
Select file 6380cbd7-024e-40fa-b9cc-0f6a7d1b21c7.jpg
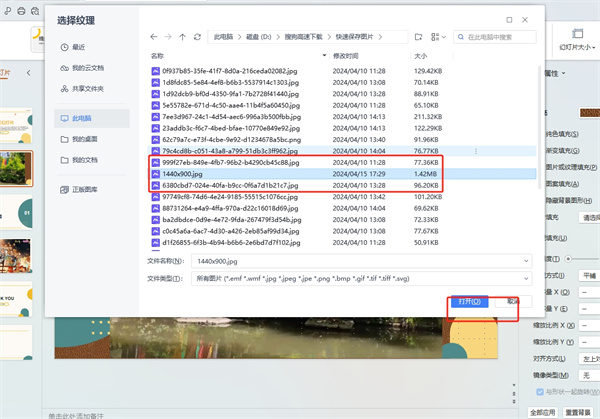coord(230,185)
